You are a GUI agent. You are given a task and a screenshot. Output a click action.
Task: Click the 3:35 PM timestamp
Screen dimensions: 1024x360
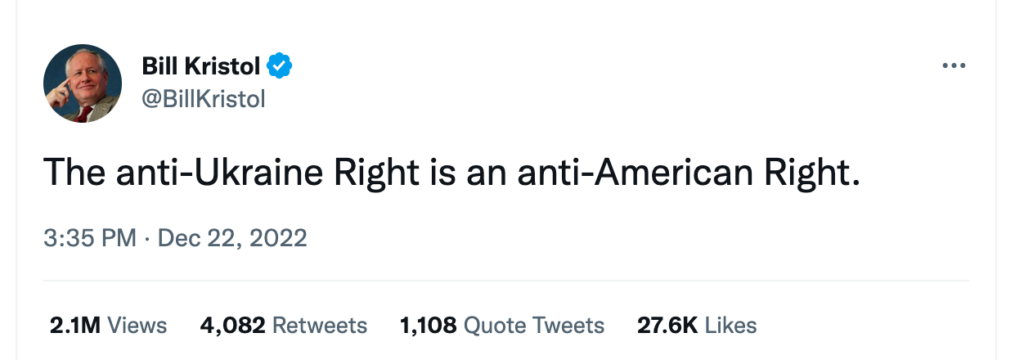pyautogui.click(x=89, y=238)
